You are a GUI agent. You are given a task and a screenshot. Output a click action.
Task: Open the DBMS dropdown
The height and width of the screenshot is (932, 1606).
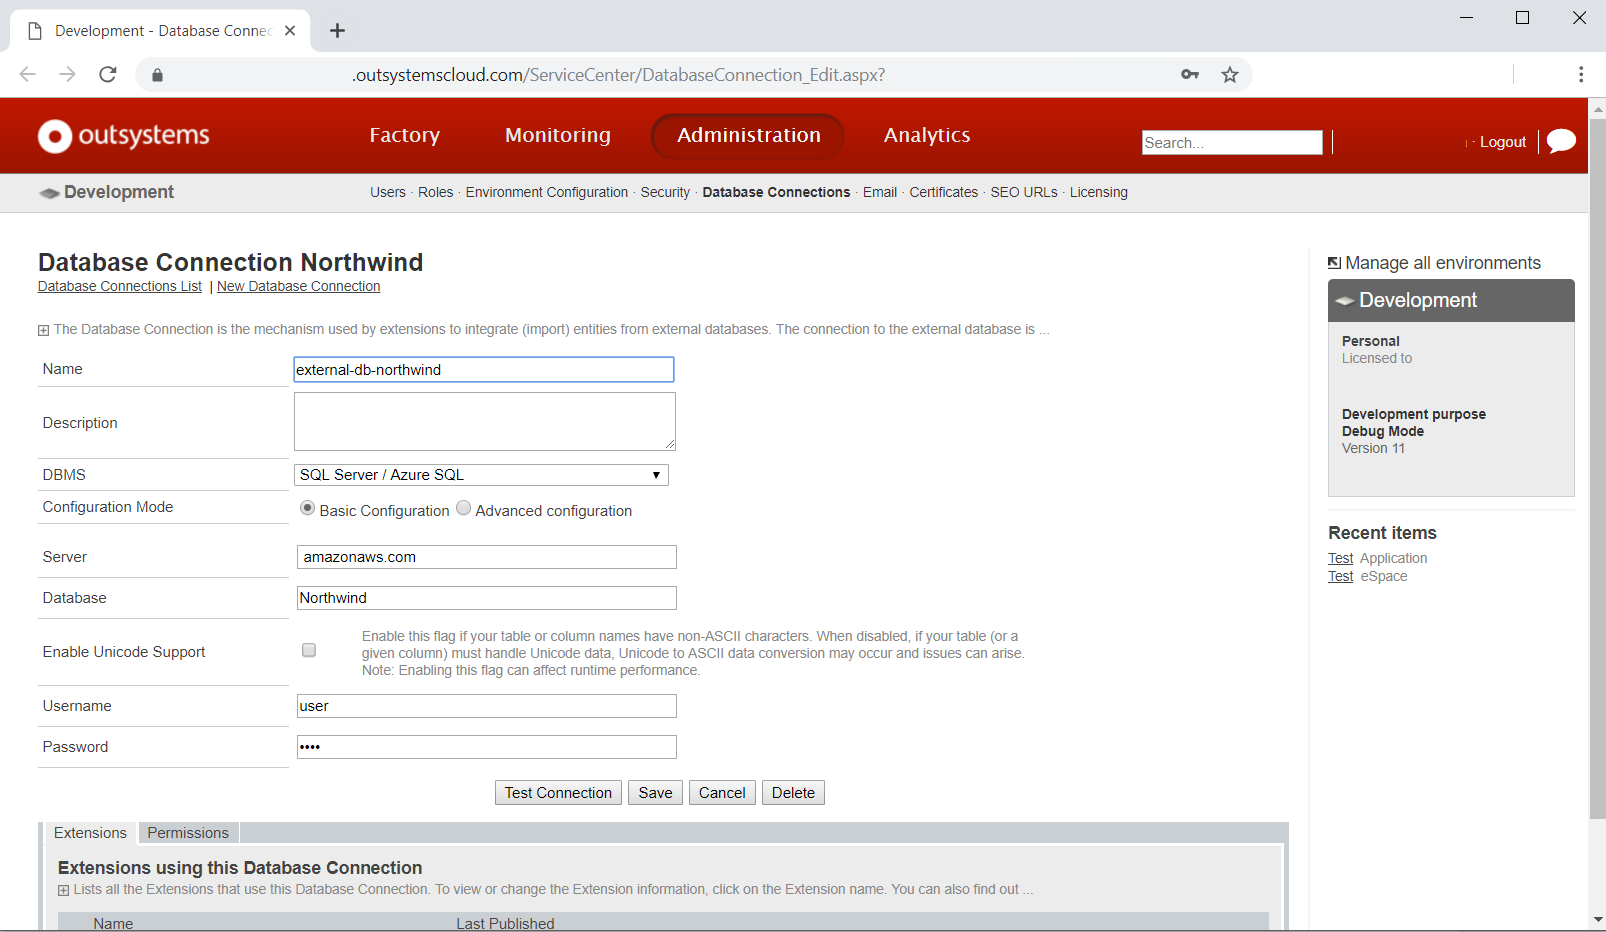[x=655, y=474]
